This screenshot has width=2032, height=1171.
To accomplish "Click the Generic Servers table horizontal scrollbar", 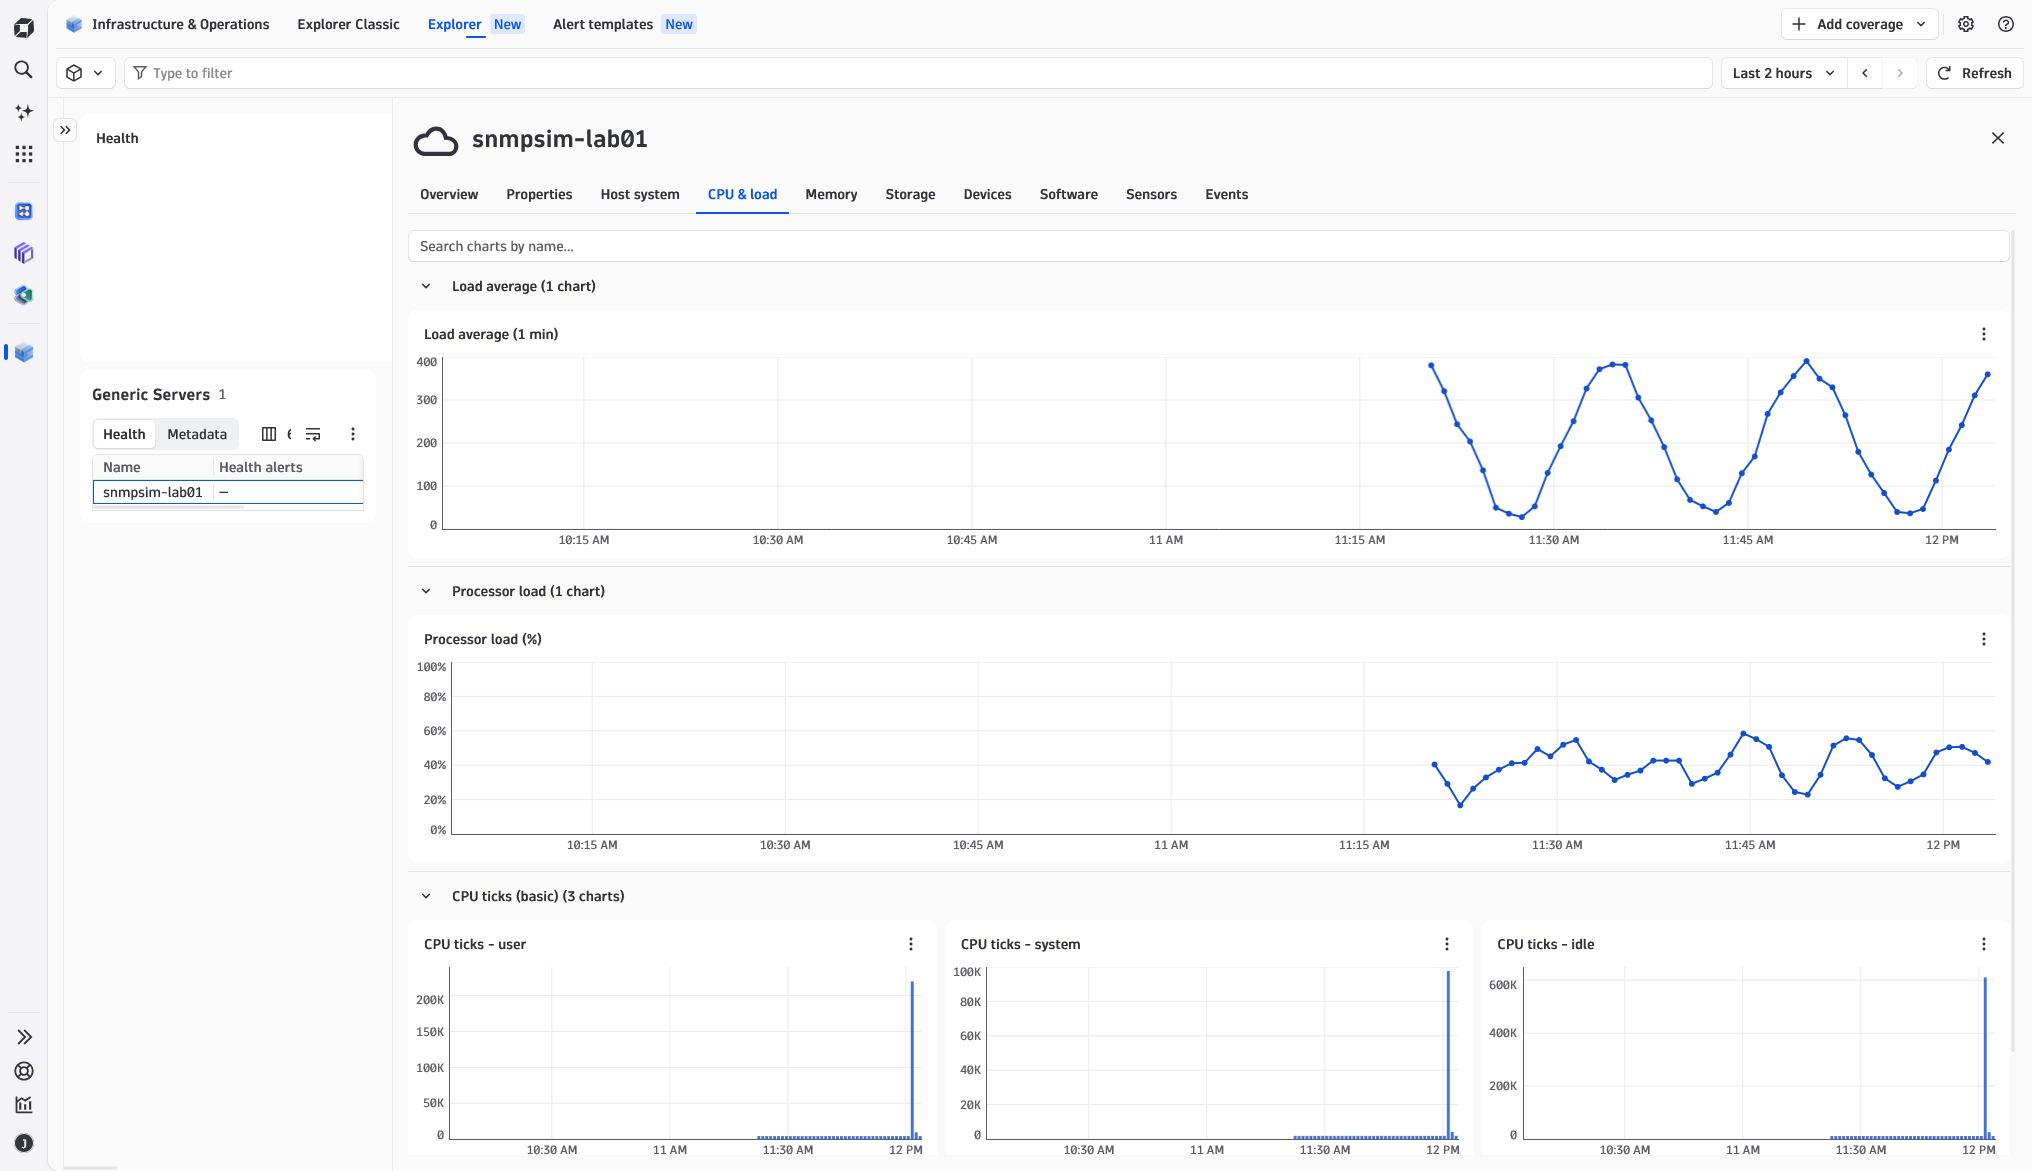I will (168, 508).
